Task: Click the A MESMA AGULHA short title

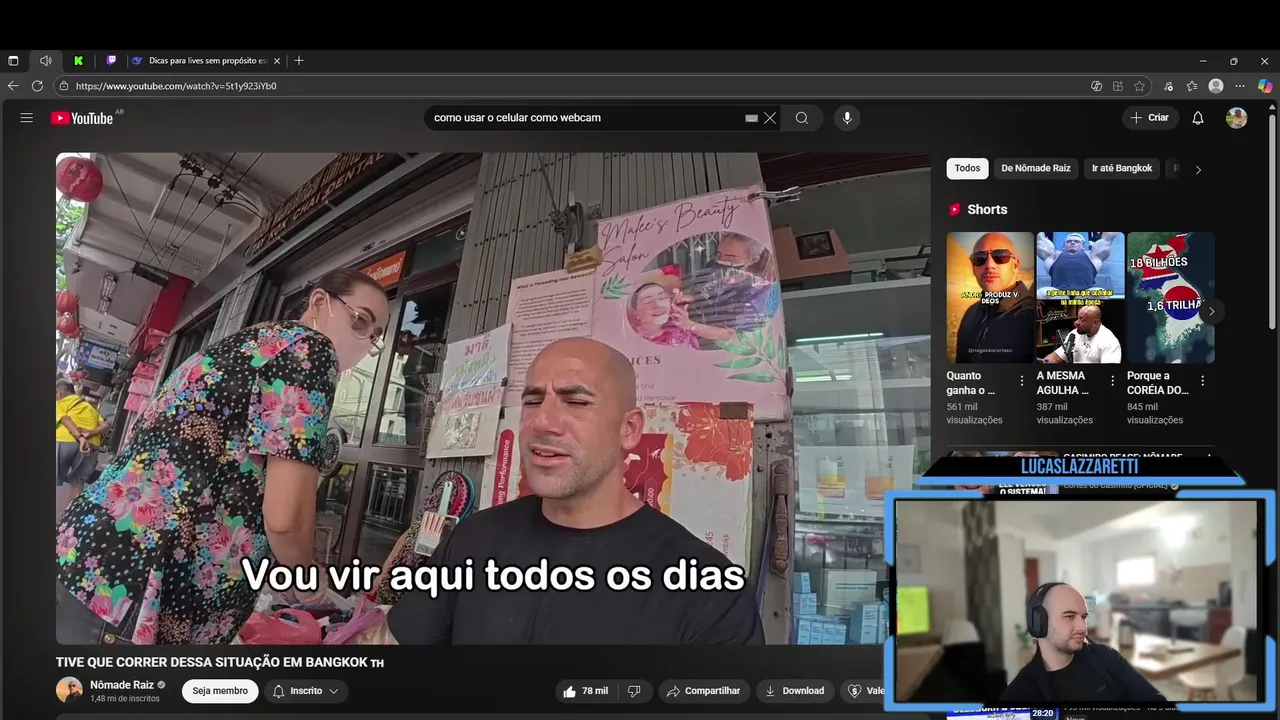Action: tap(1063, 383)
